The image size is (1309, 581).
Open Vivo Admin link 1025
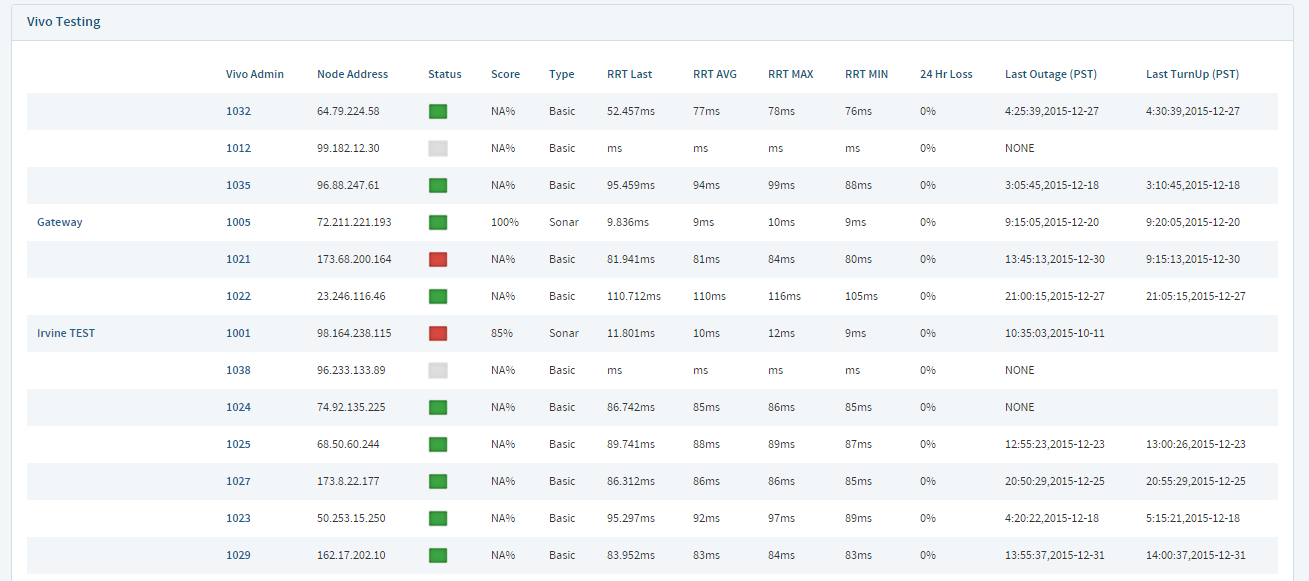pyautogui.click(x=238, y=444)
